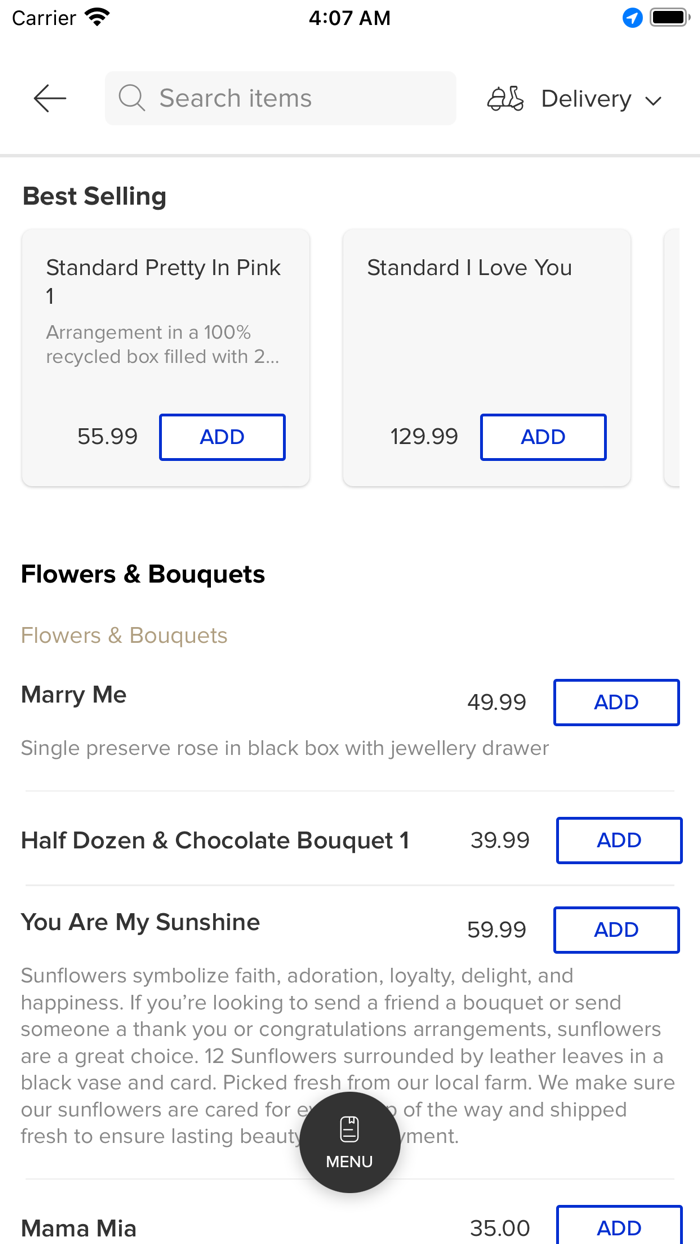This screenshot has width=700, height=1244.
Task: Add Standard I Love You item
Action: [x=543, y=437]
